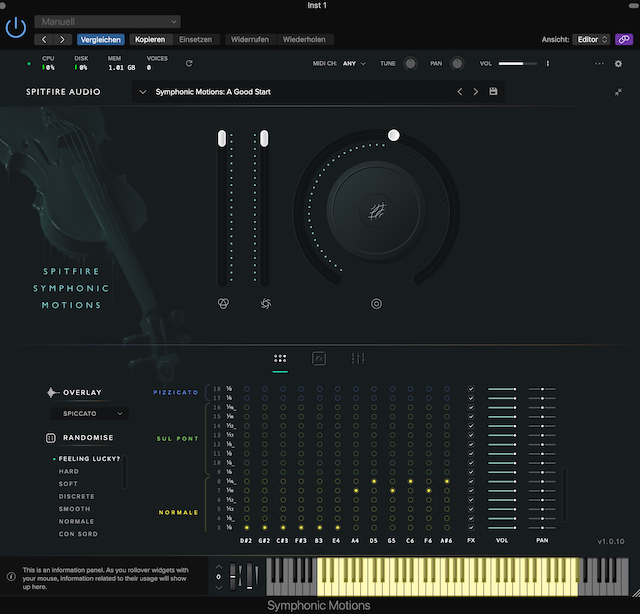The height and width of the screenshot is (614, 640).
Task: Toggle the FX checkbox for row 8
Action: point(471,481)
